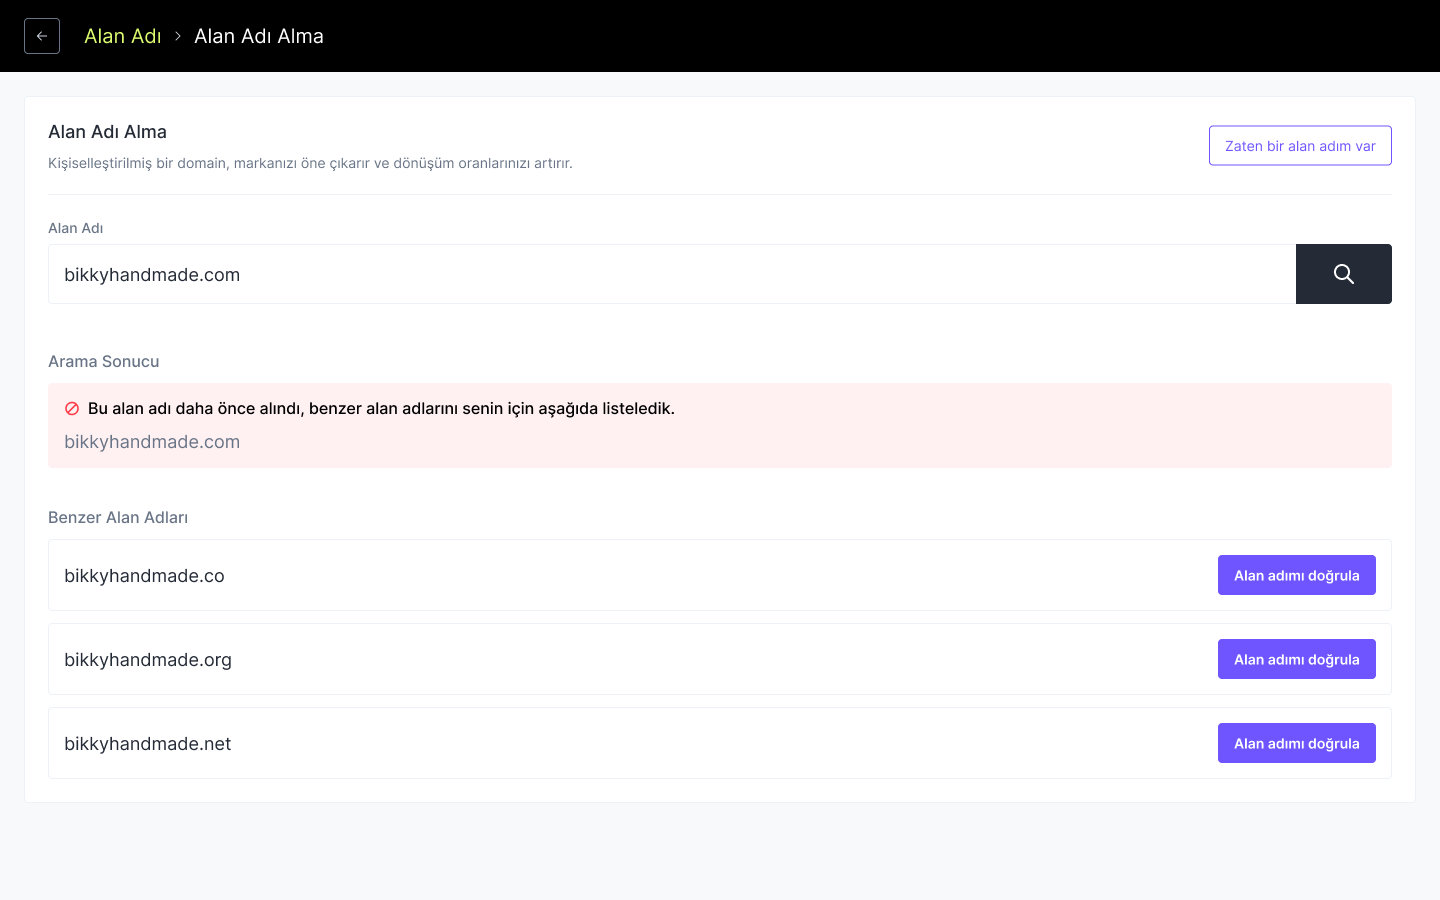Select the "Alan Adı Alma" breadcrumb item

(259, 36)
